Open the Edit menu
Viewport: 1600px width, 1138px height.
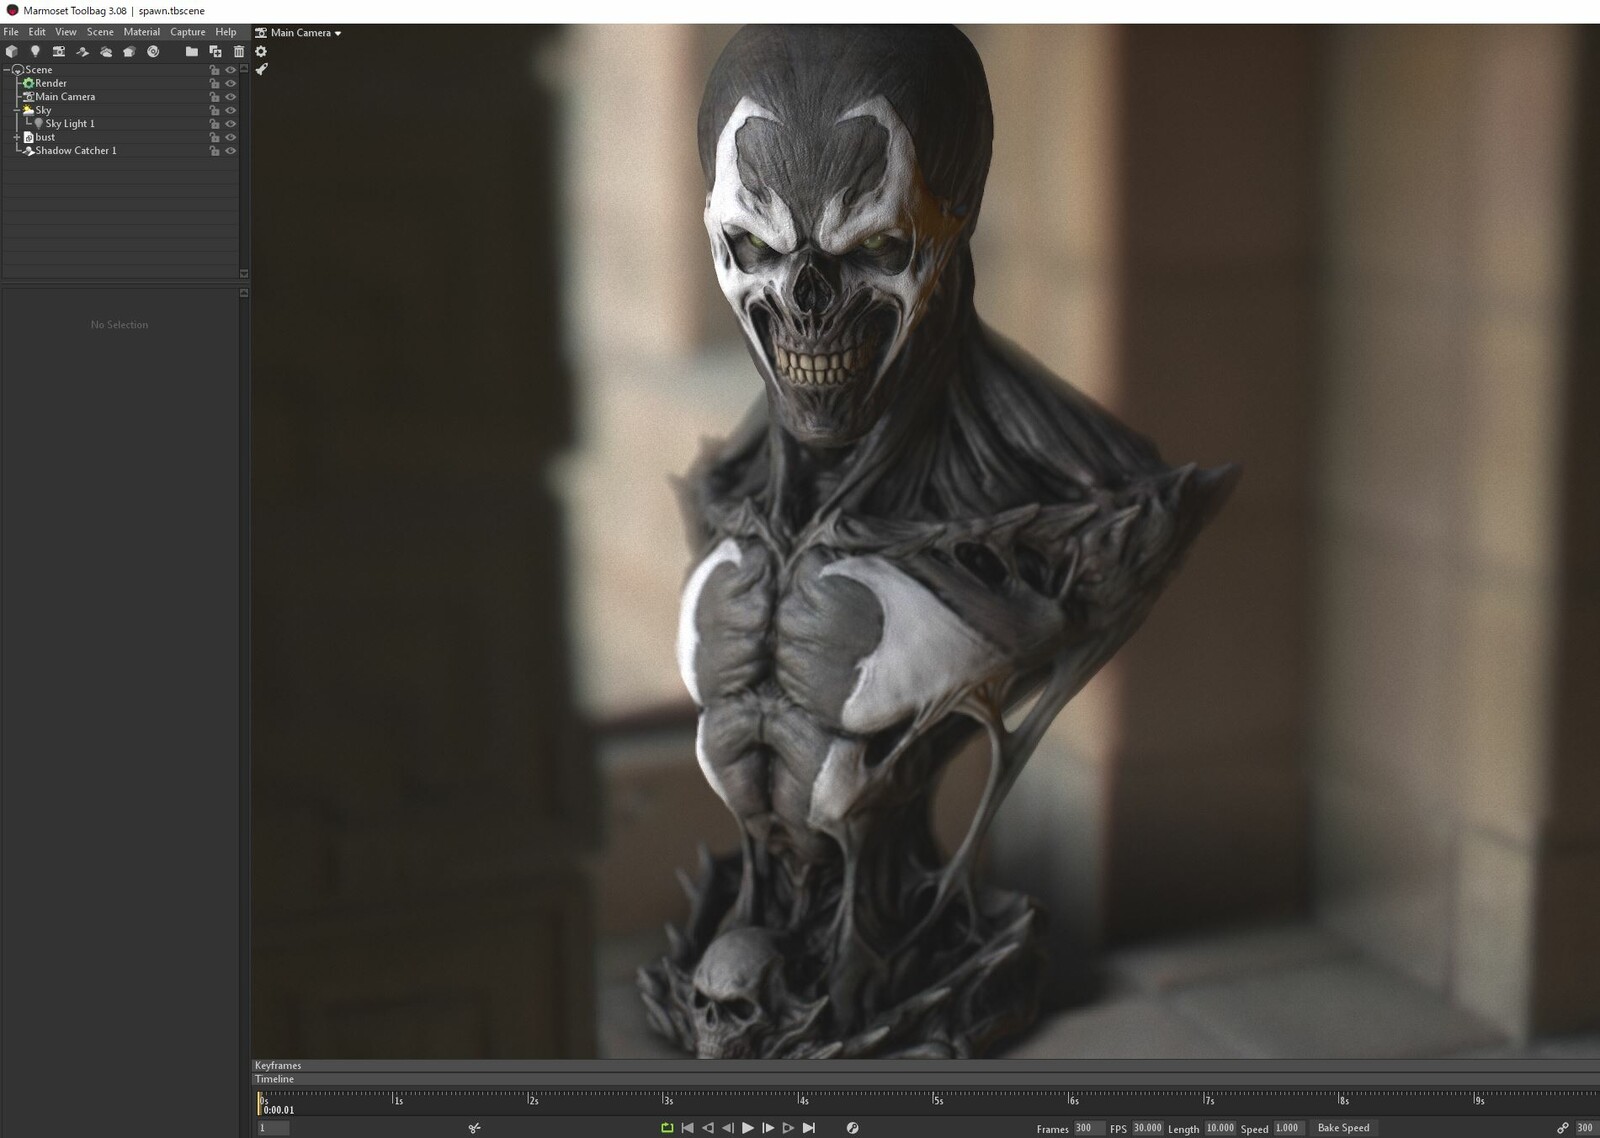[37, 32]
